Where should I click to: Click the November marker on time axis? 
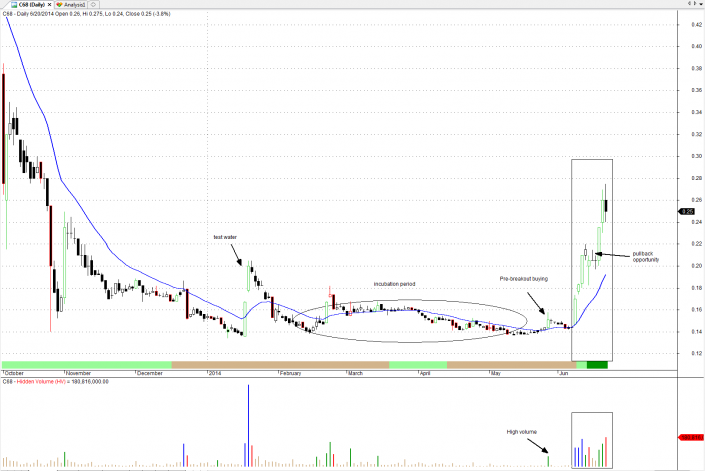78,372
